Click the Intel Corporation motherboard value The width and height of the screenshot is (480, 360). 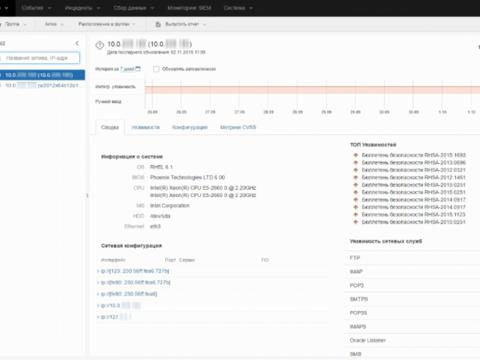170,205
